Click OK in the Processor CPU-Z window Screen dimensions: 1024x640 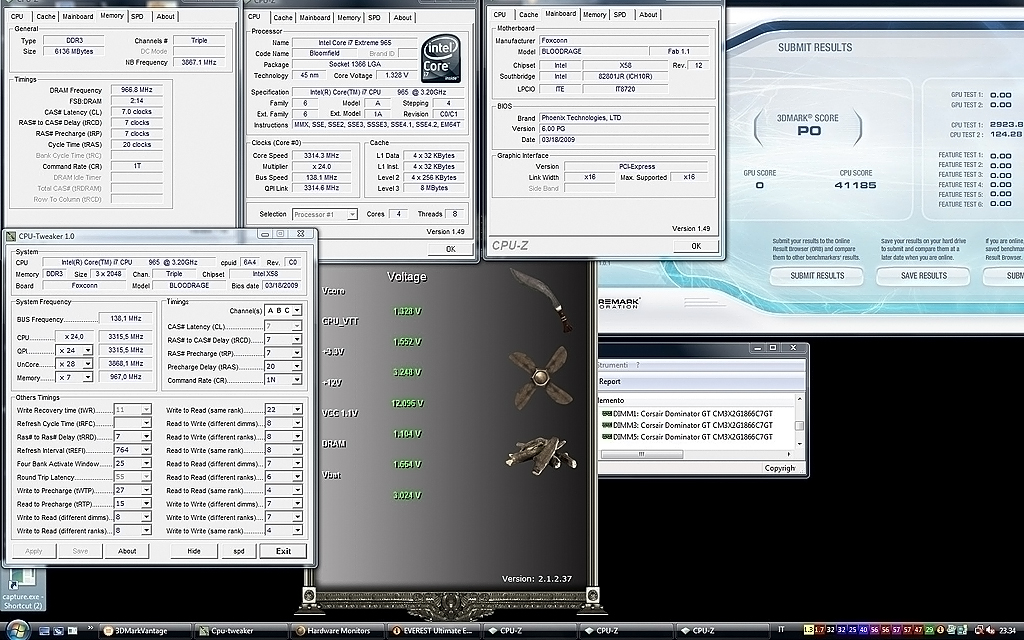[x=451, y=249]
